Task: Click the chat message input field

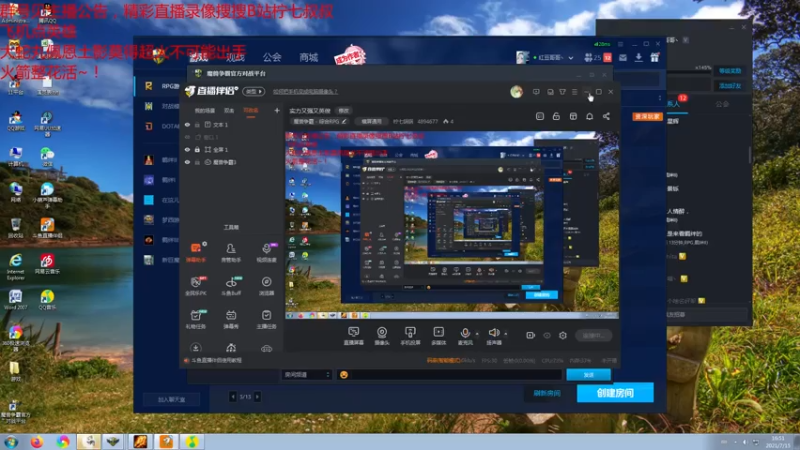Action: pyautogui.click(x=457, y=374)
